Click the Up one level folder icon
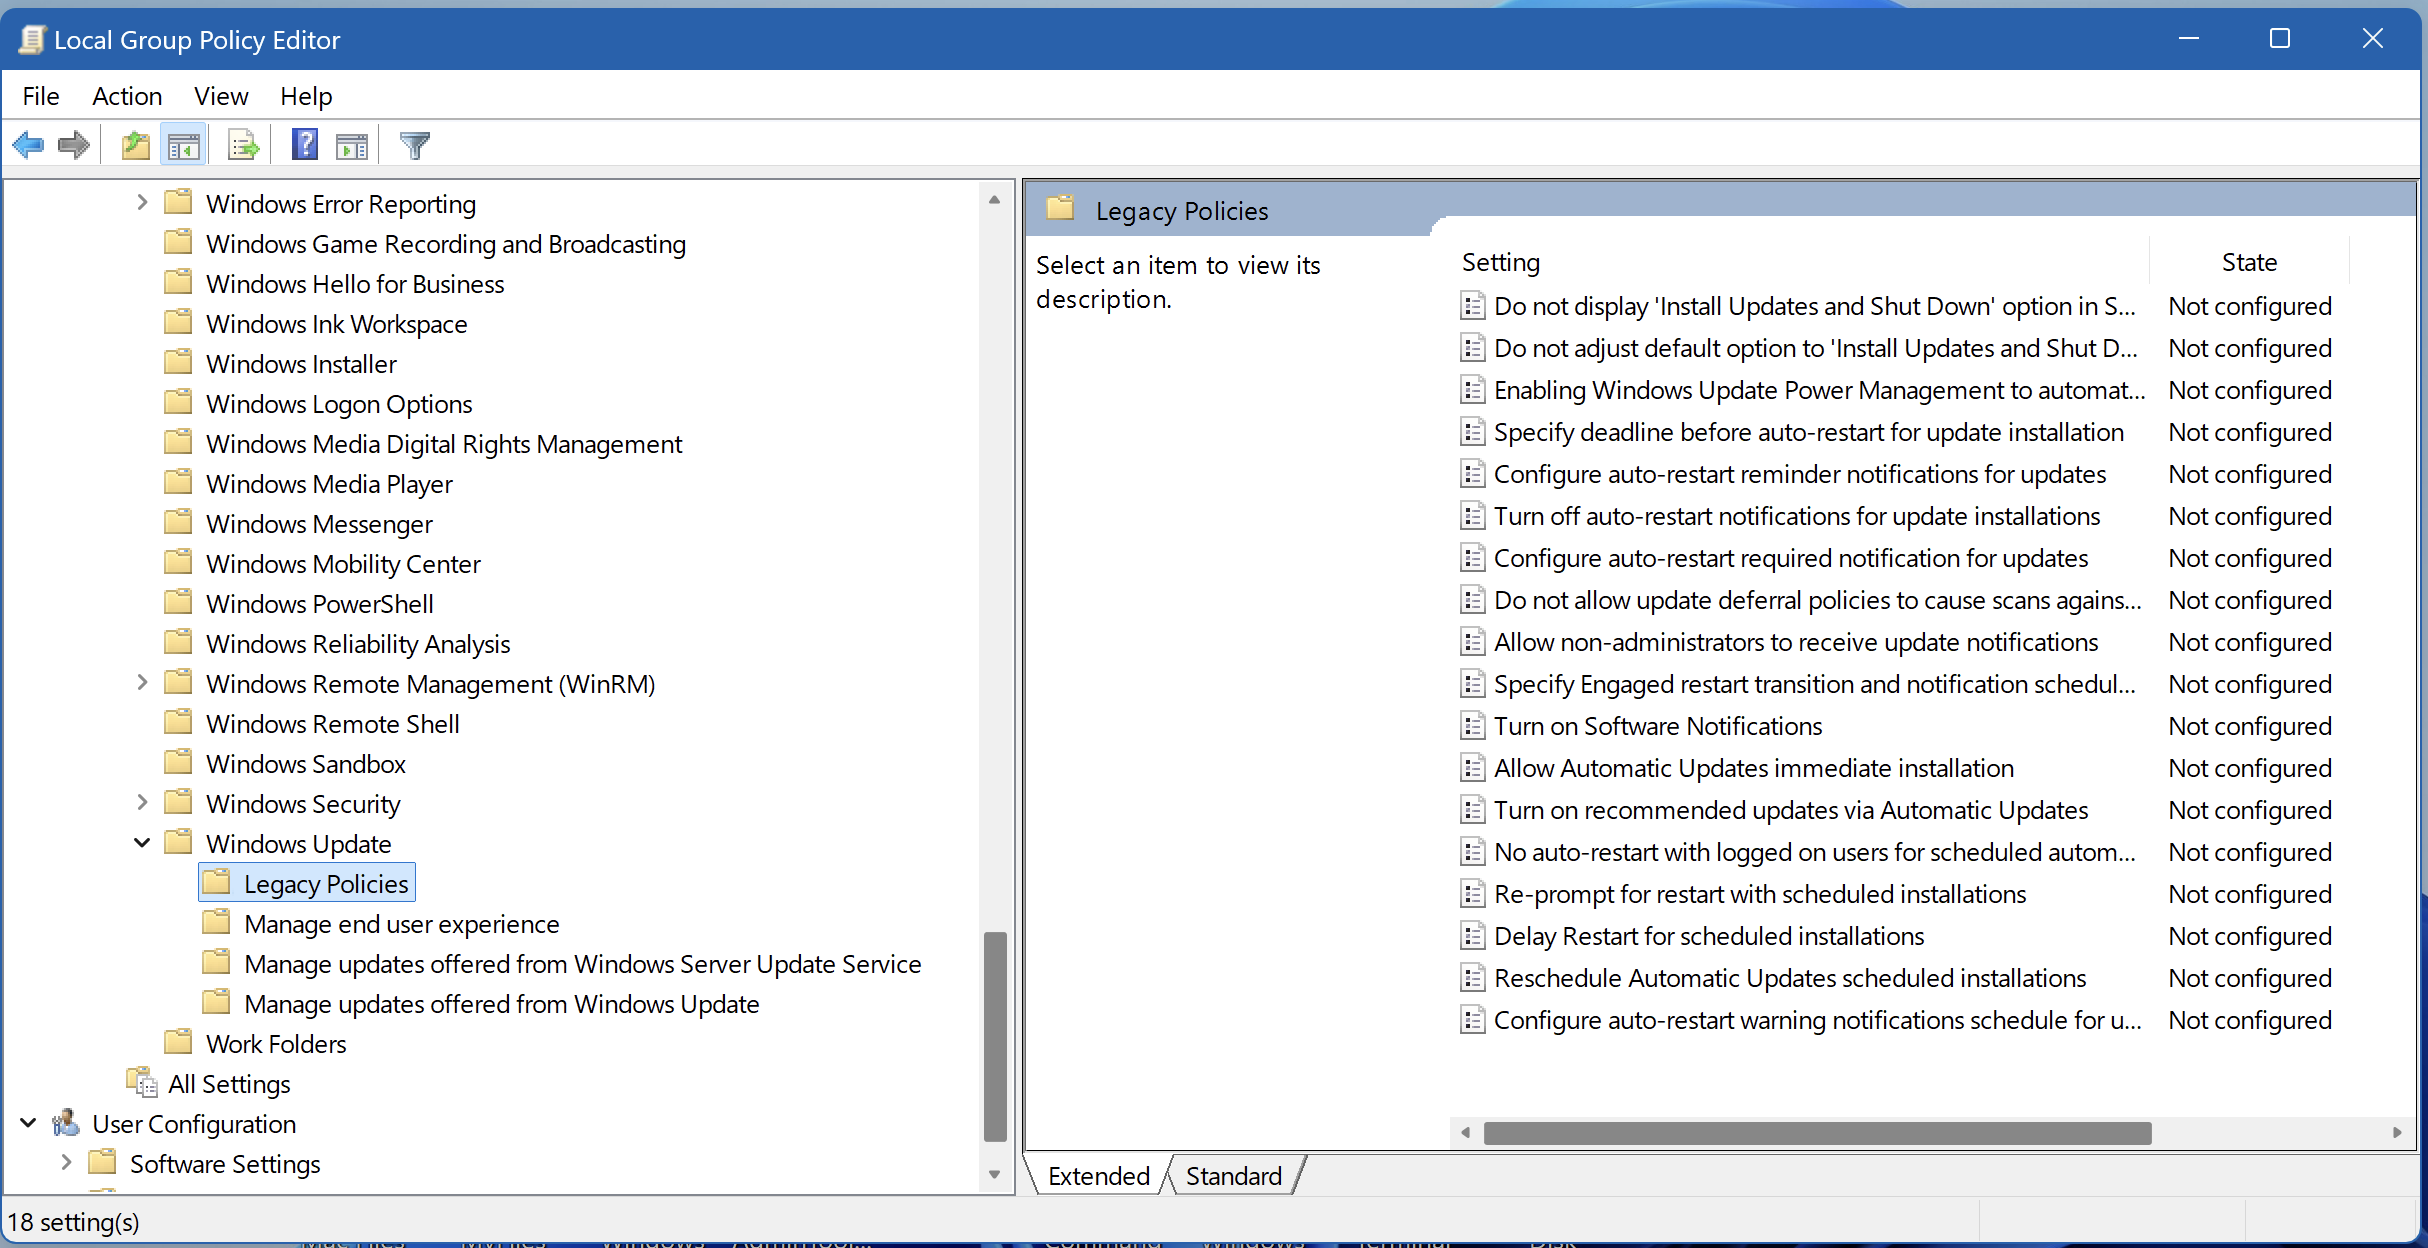The image size is (2428, 1248). (135, 146)
